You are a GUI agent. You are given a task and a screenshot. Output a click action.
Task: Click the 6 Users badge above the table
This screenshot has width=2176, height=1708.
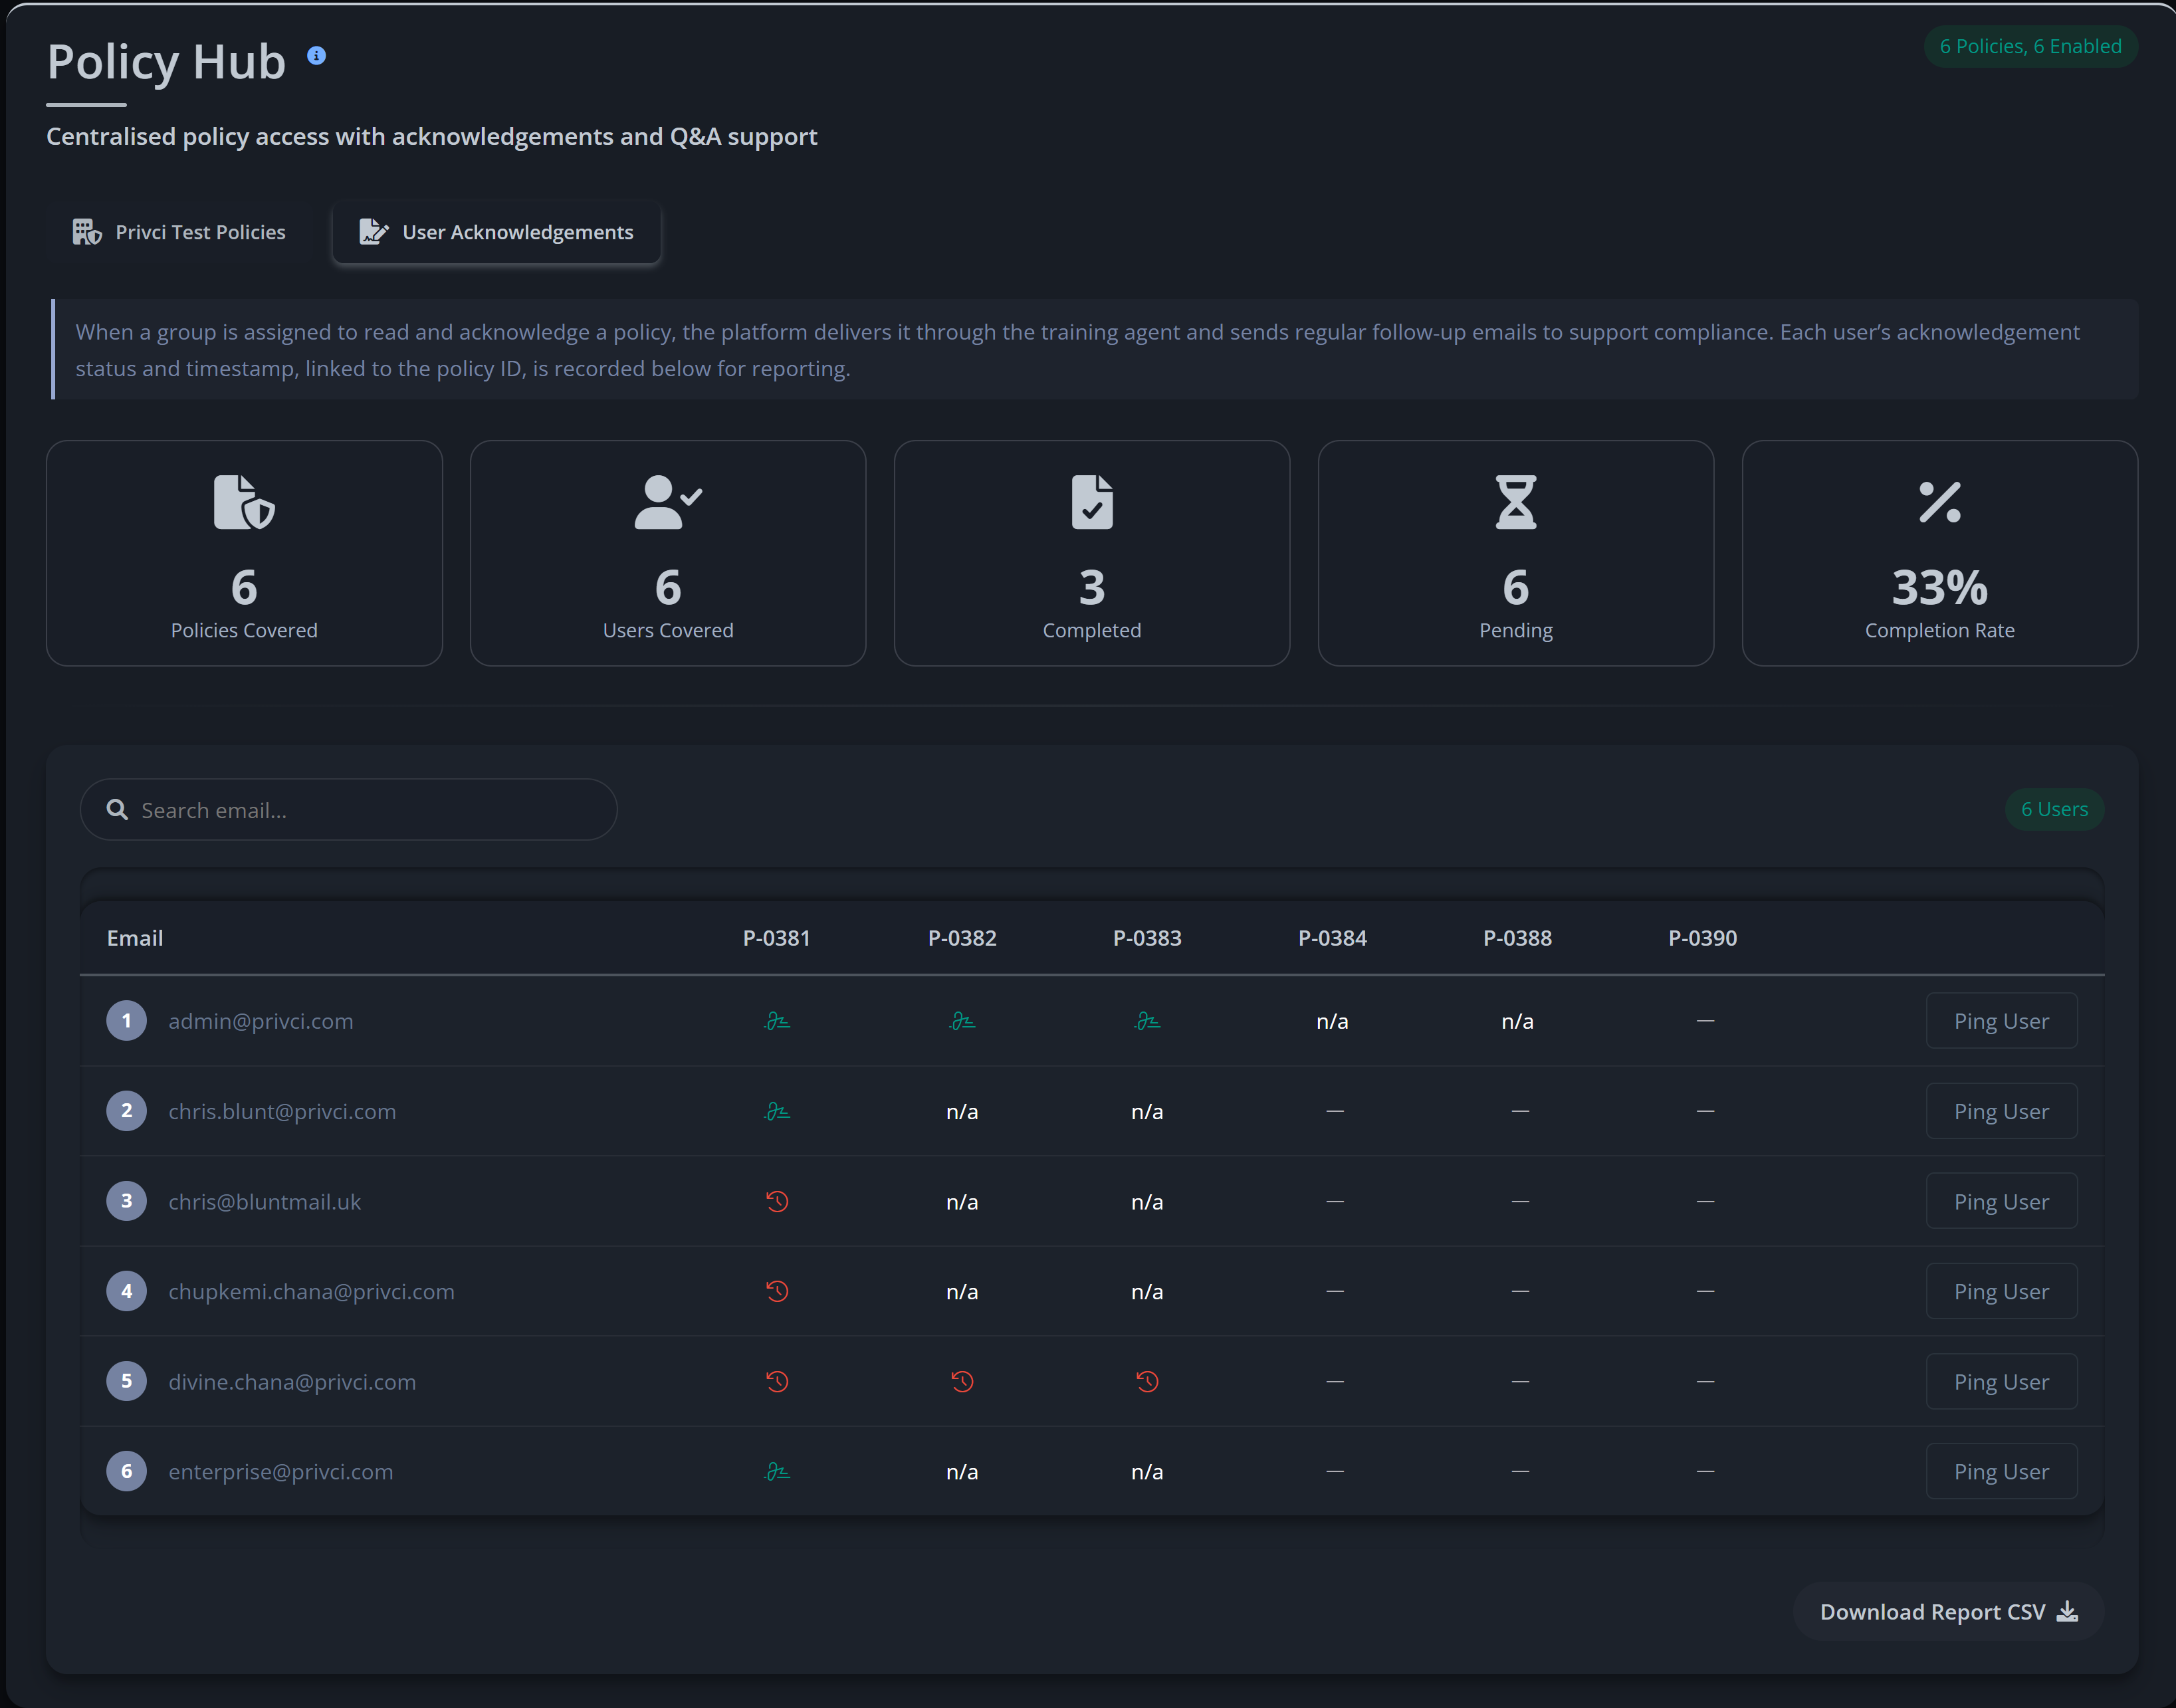(2053, 809)
